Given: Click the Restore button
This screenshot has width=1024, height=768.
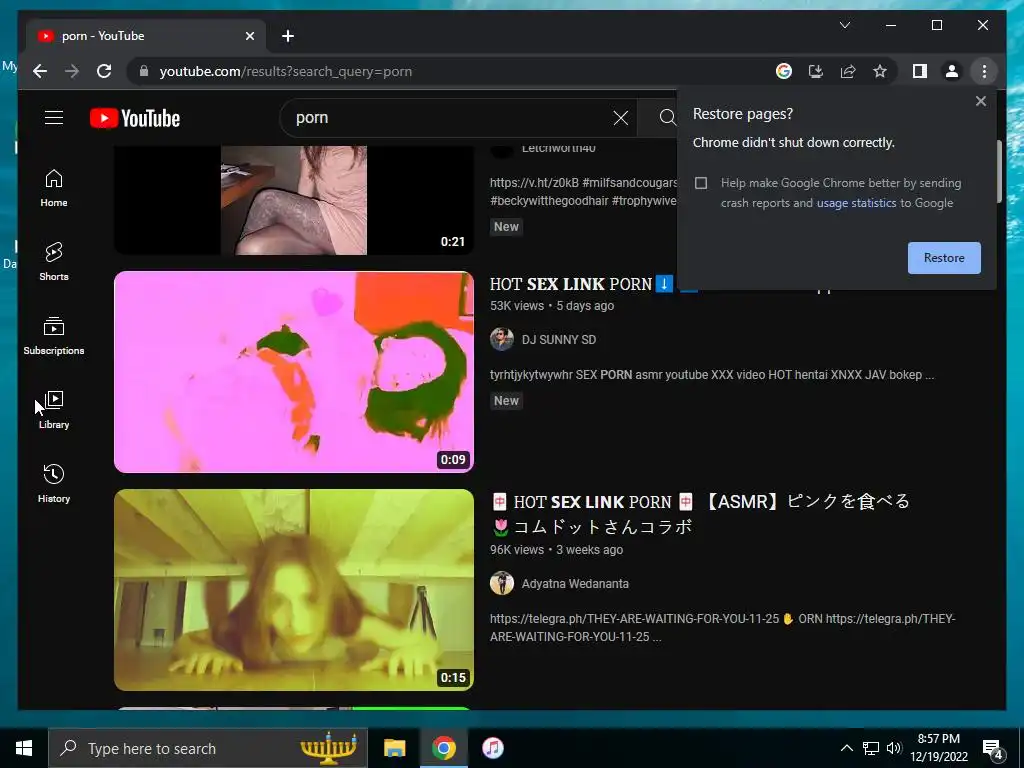Looking at the screenshot, I should (944, 257).
